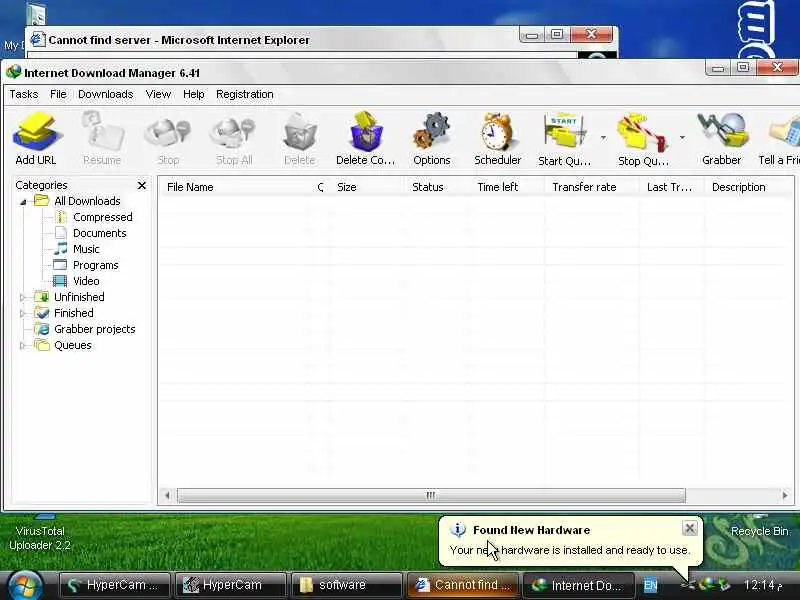Click the Found New Hardware notification text

[570, 550]
